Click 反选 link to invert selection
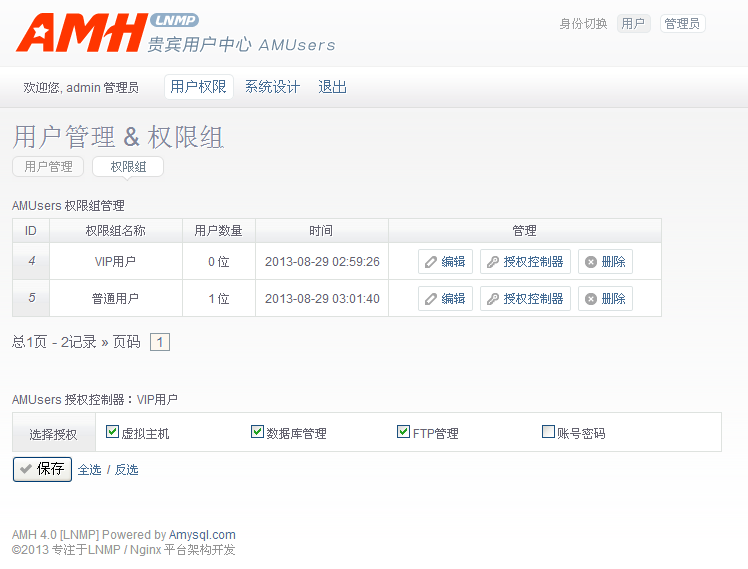The image size is (748, 569). click(x=126, y=470)
